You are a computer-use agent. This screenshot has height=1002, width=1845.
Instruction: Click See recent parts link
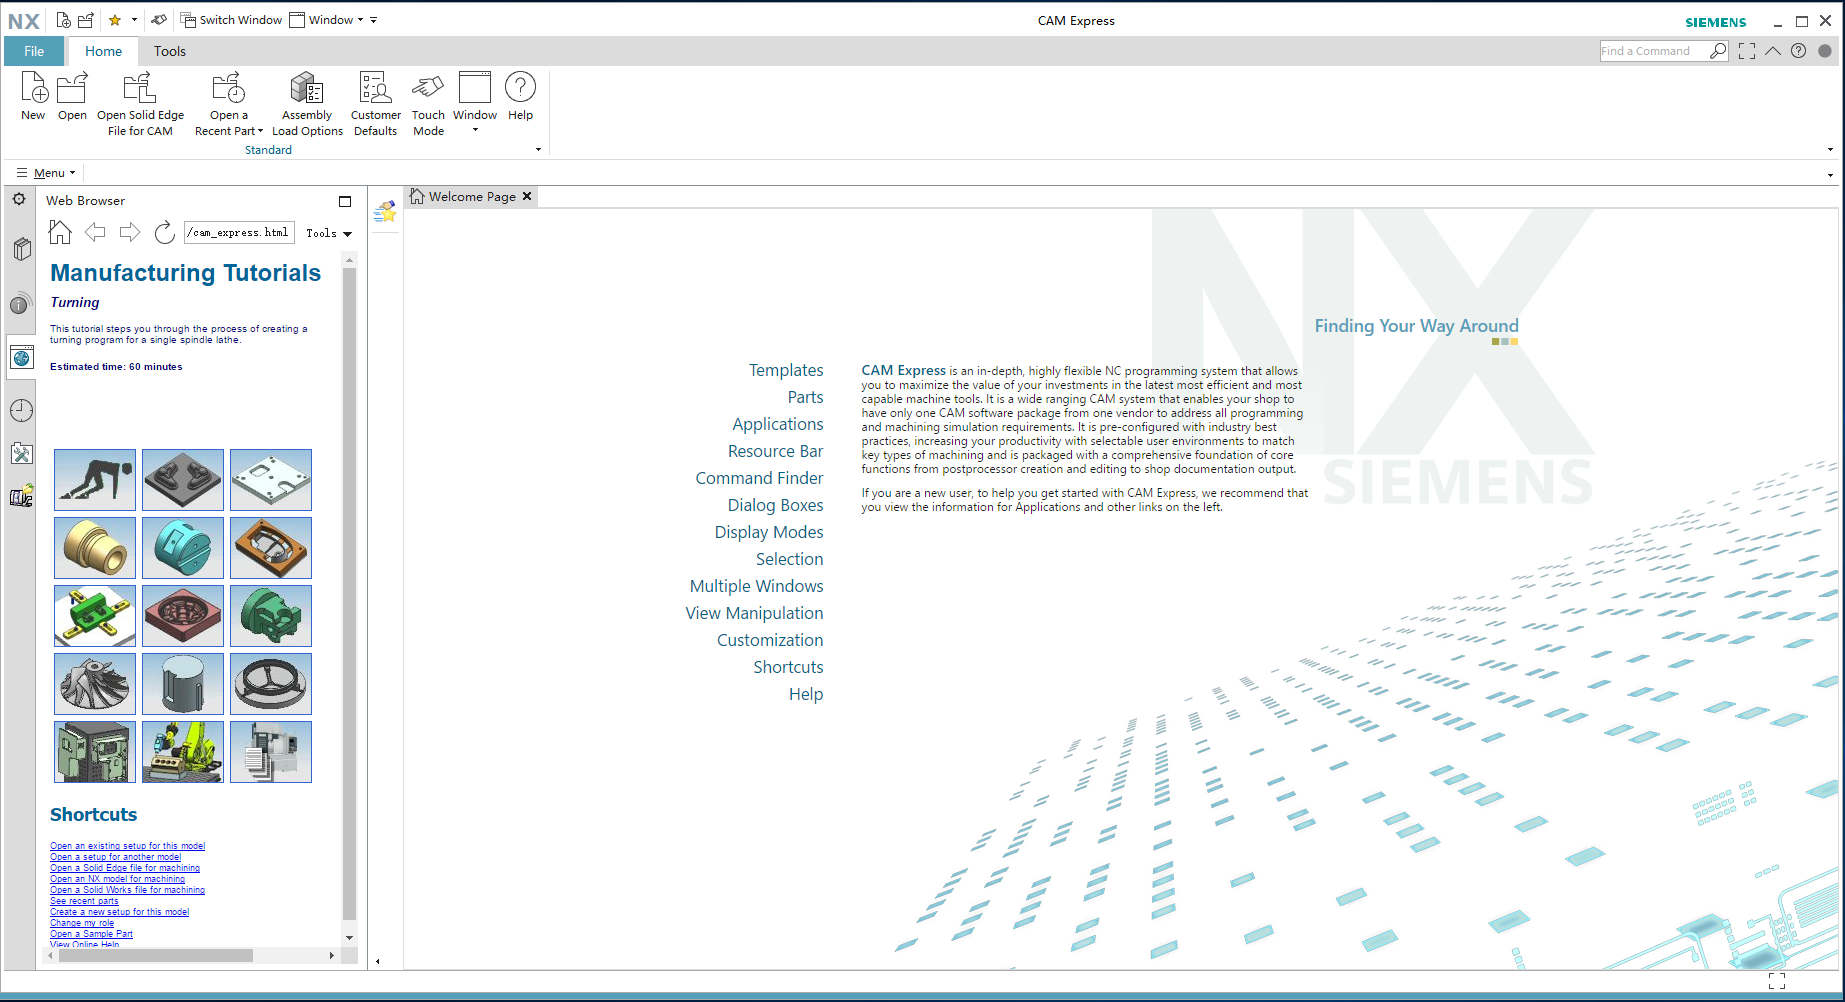point(84,901)
